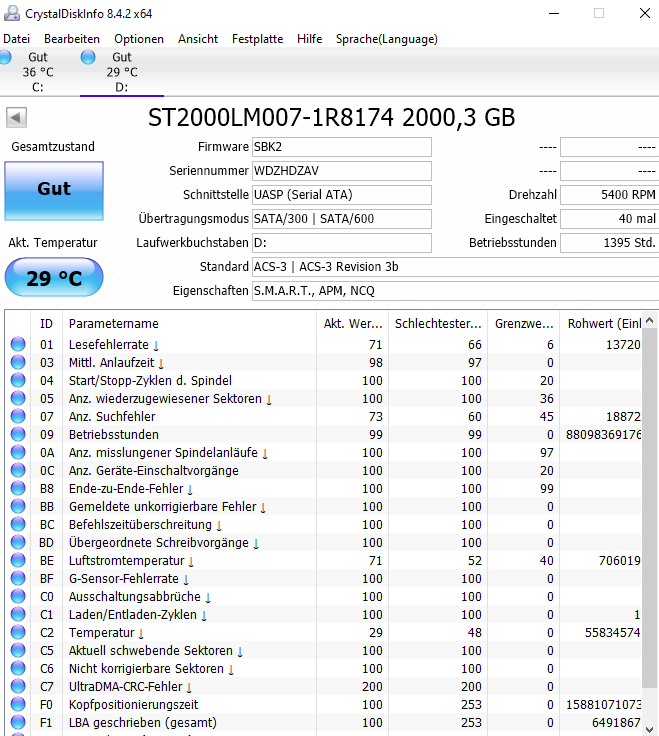Click the Gesamtzustand label

(53, 146)
